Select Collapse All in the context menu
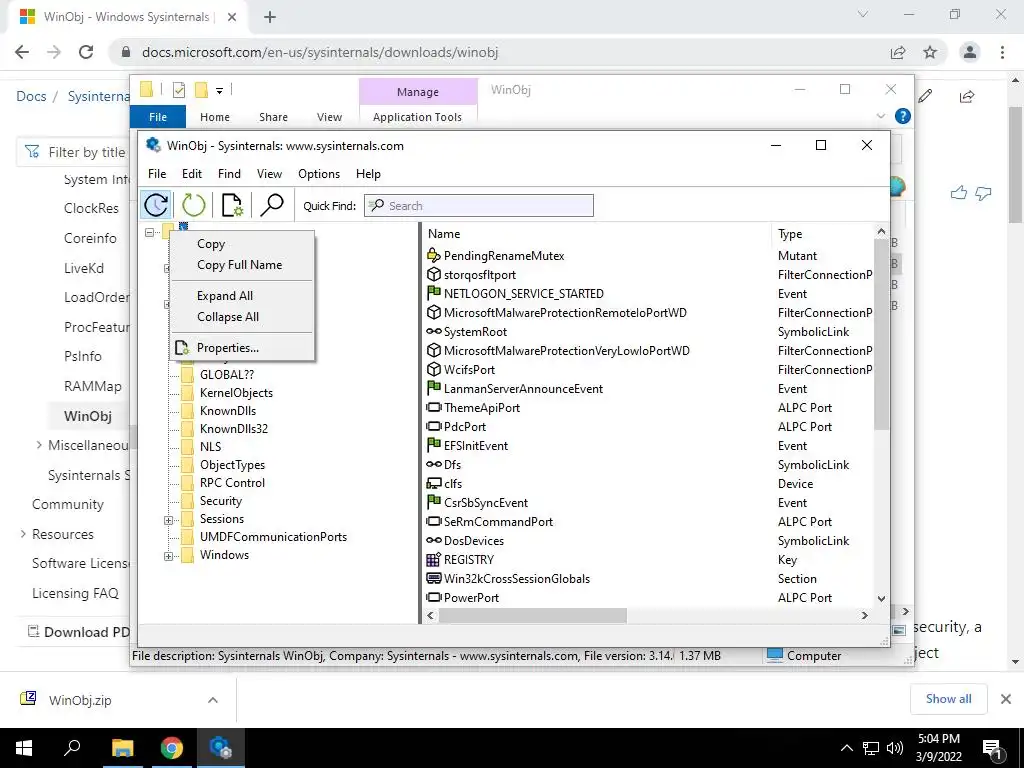The image size is (1024, 768). coord(228,317)
